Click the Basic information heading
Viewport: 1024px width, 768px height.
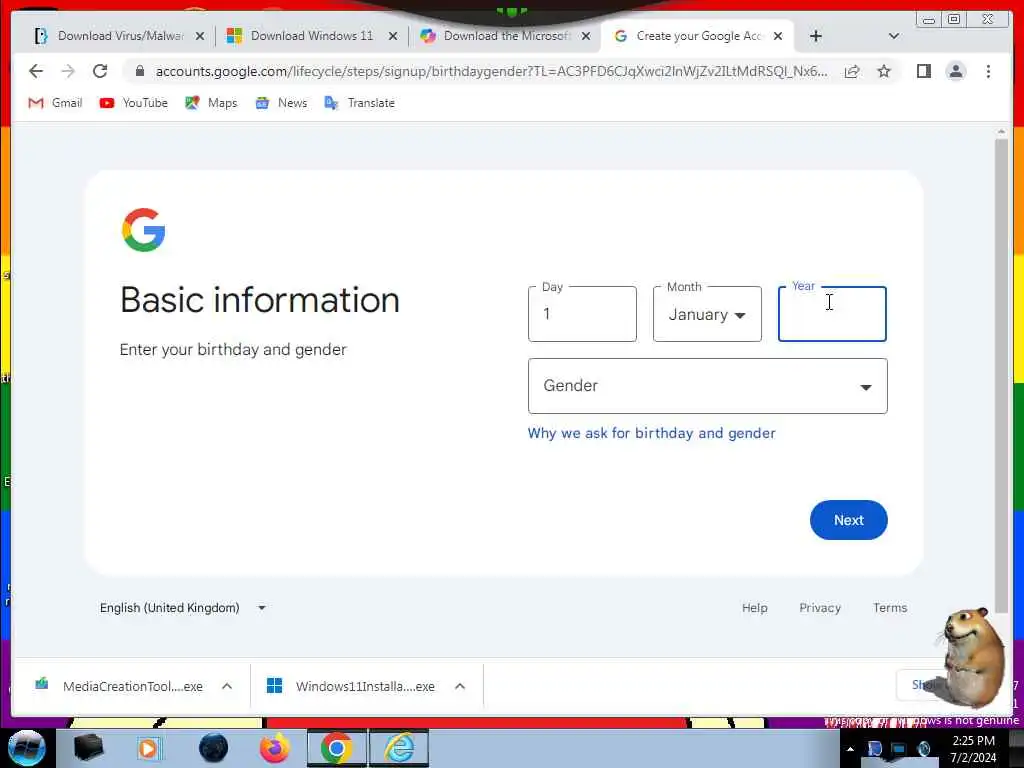(259, 300)
